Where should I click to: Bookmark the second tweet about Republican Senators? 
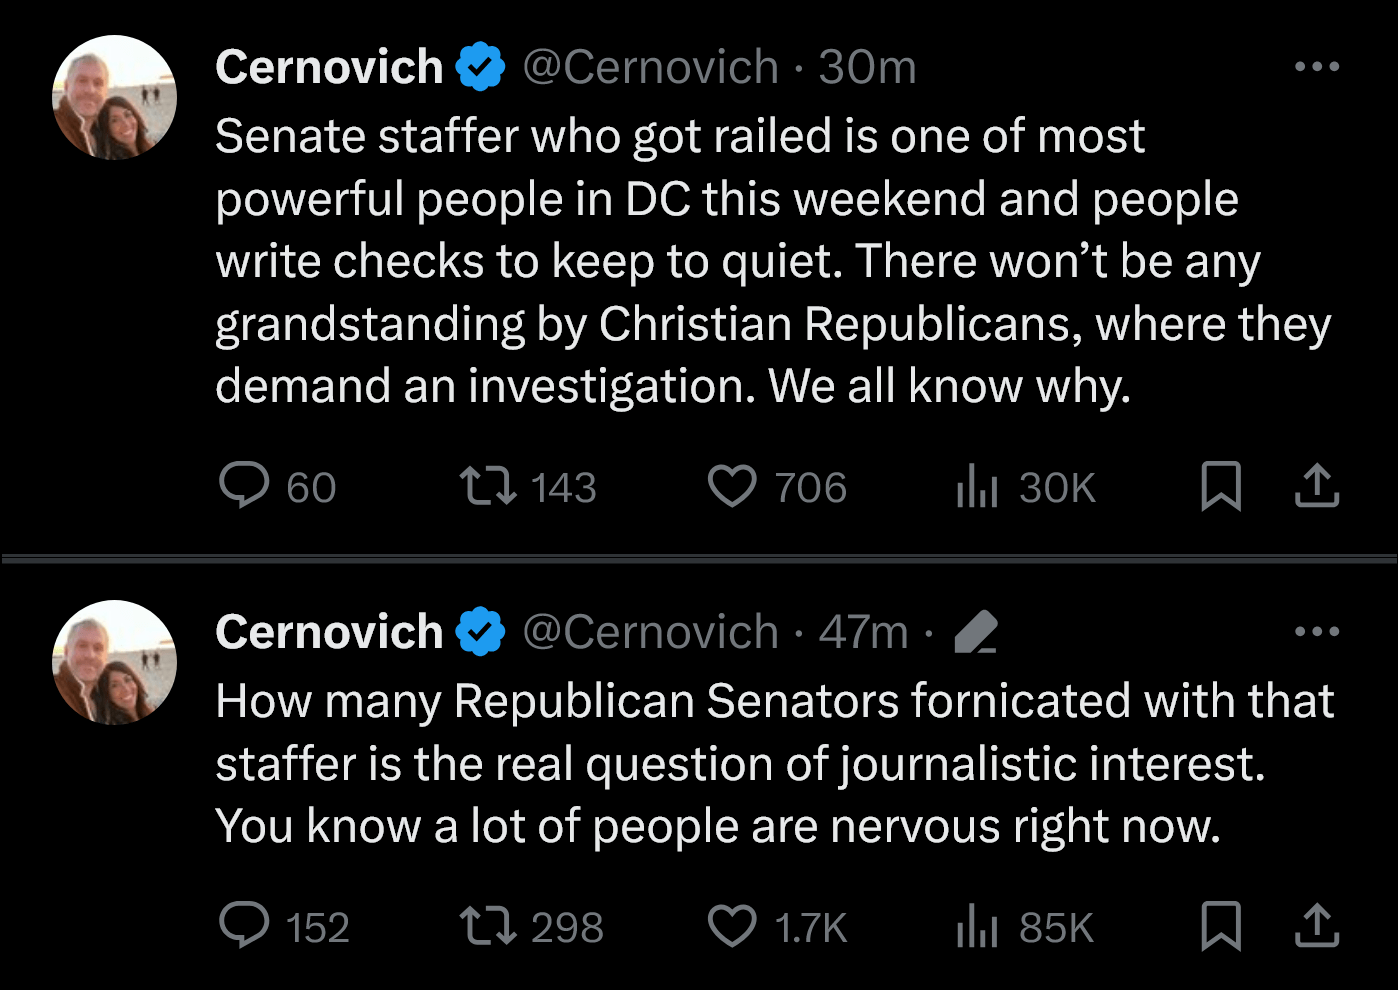click(x=1221, y=926)
